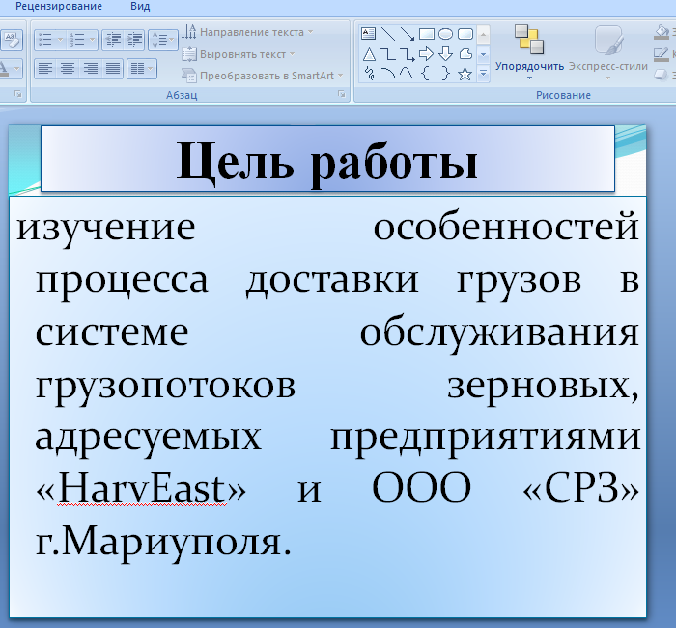Click the shape fill paint bucket
This screenshot has height=628, width=676.
pos(661,32)
